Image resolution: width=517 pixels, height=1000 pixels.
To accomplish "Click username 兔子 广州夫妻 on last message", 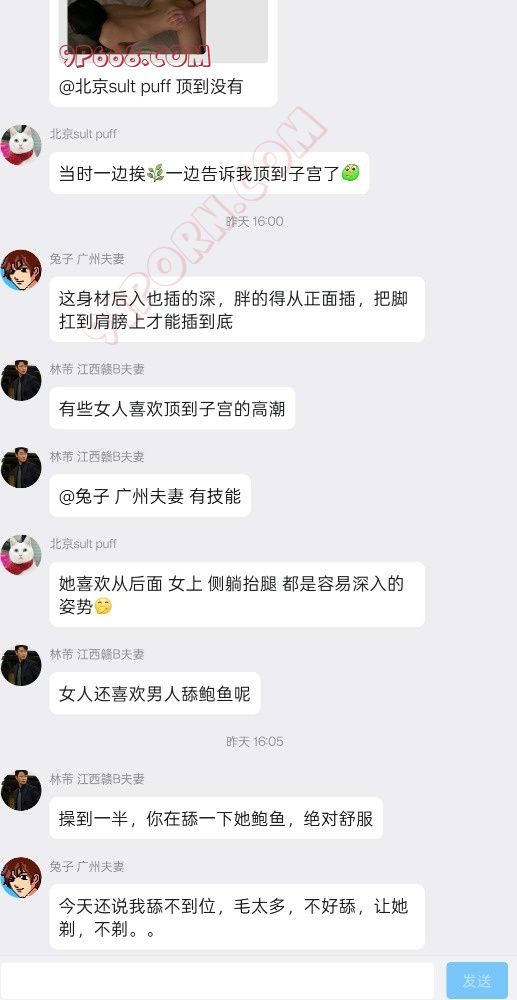I will pos(87,866).
